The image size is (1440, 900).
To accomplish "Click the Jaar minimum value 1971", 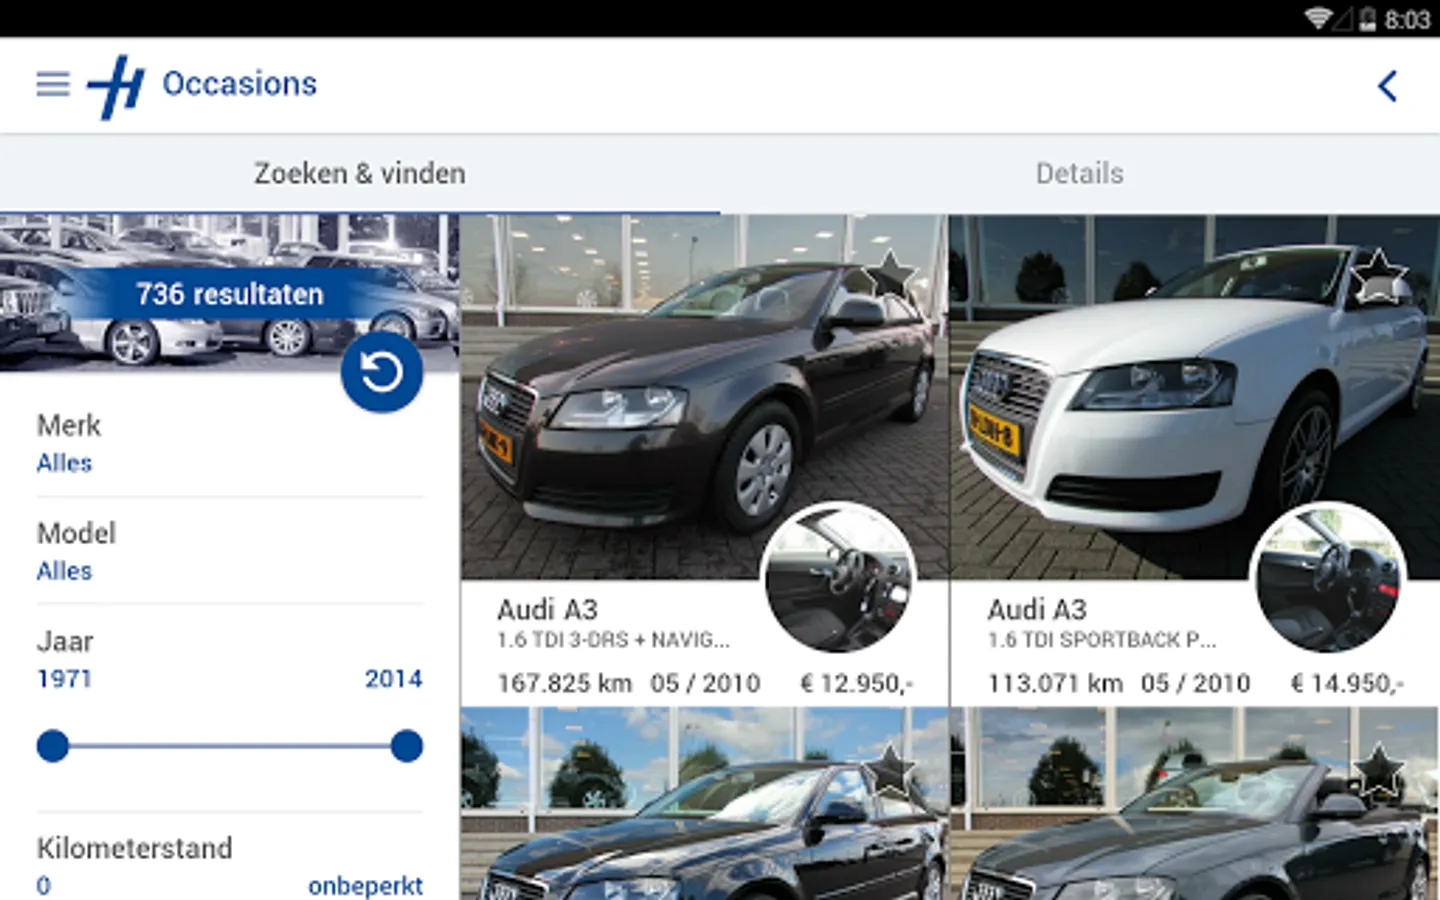I will [64, 679].
